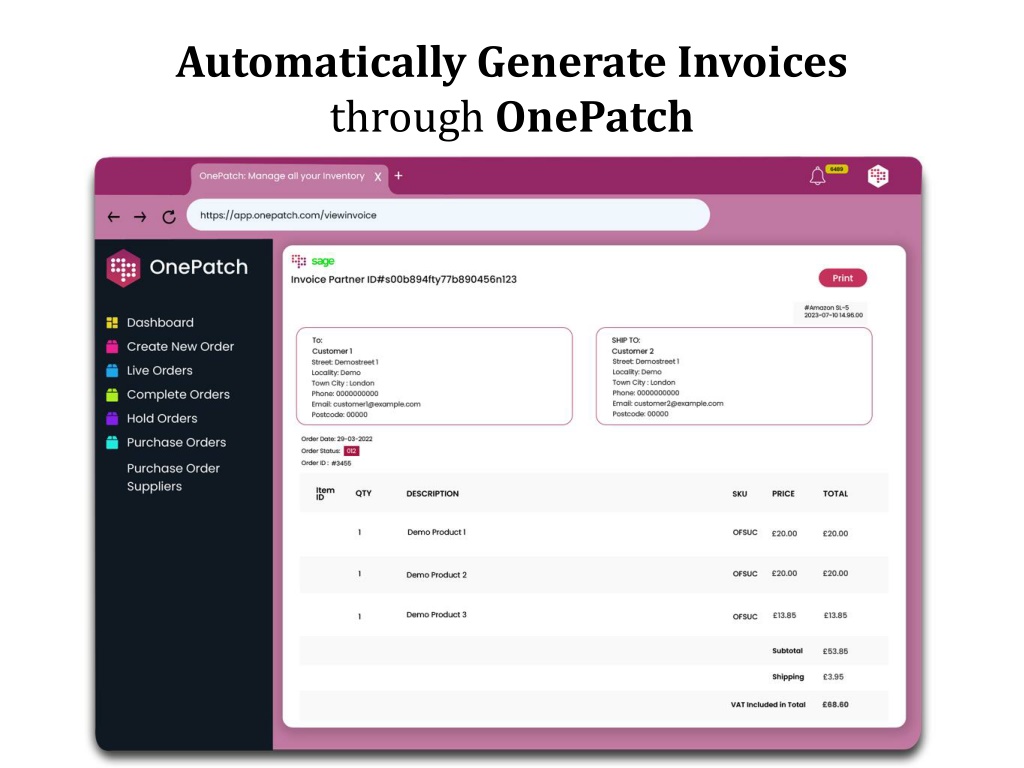This screenshot has width=1024, height=768.
Task: Go to Live Orders
Action: click(x=159, y=371)
